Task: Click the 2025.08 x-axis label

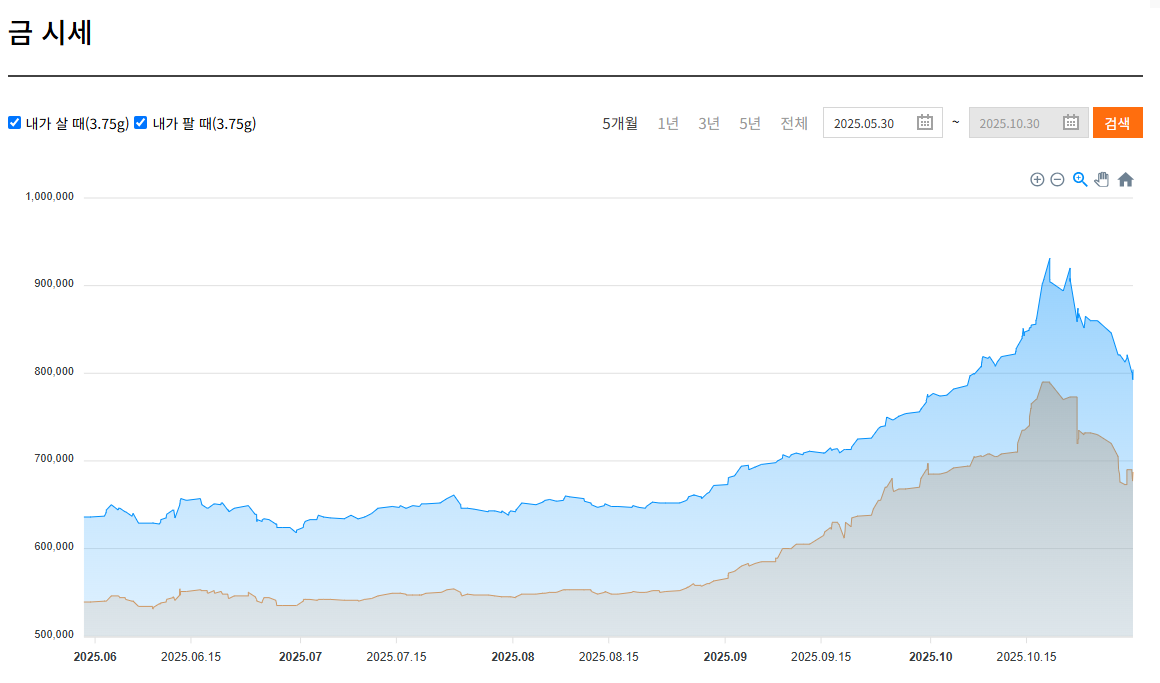Action: pyautogui.click(x=513, y=657)
